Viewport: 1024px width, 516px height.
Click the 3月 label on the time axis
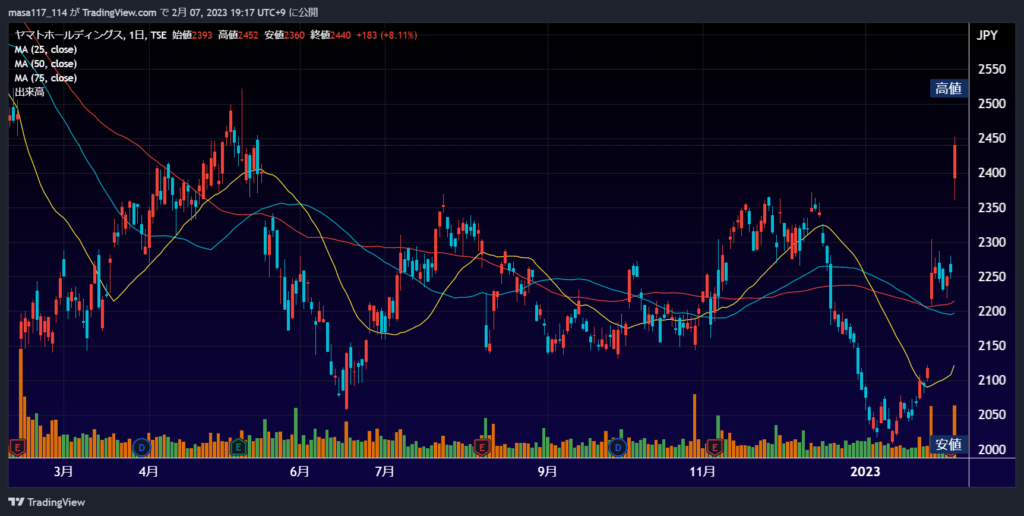[63, 472]
